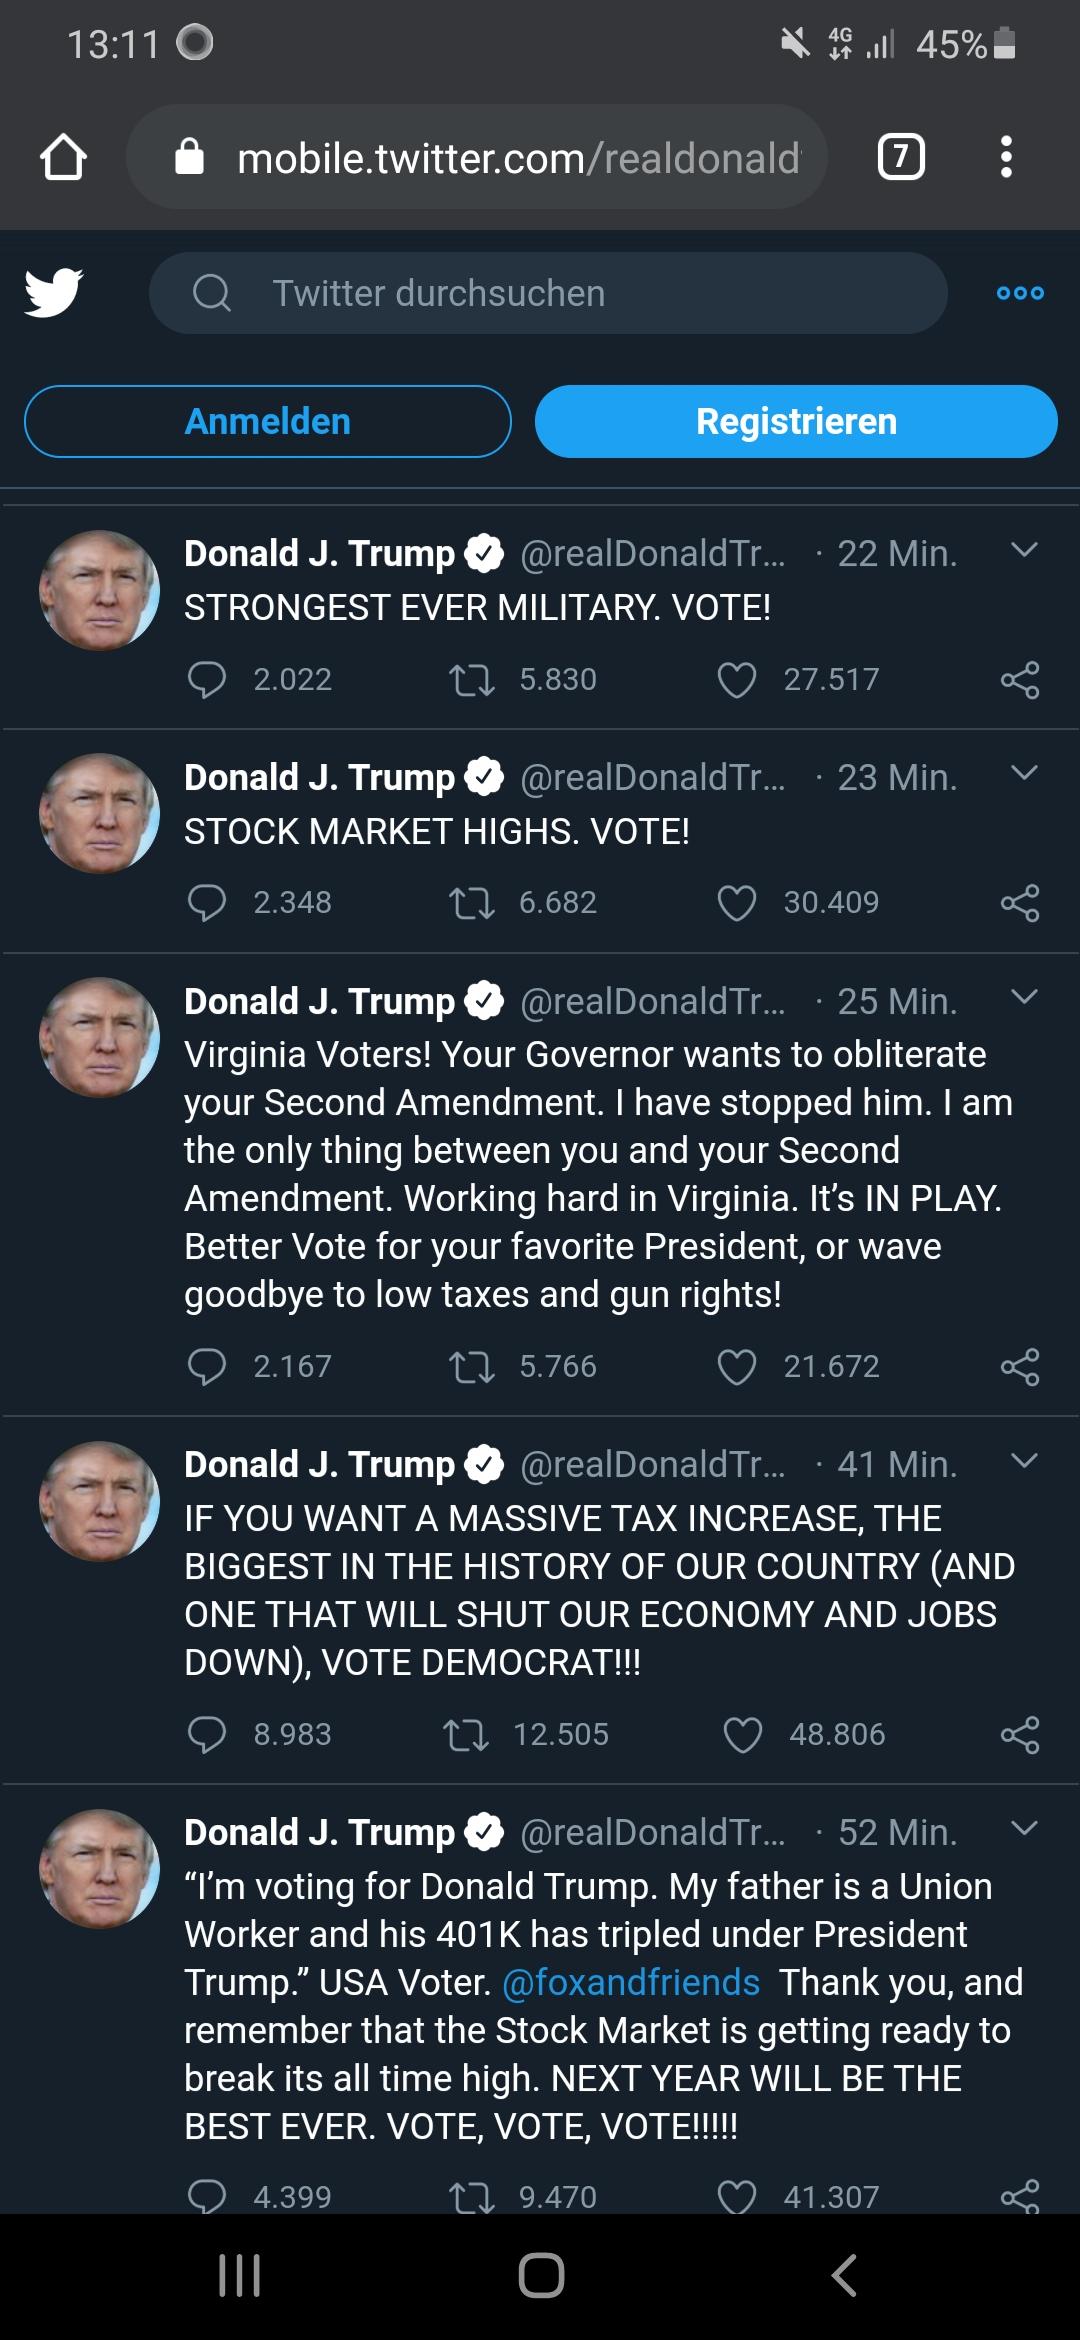Share the STRONGEST EVER MILITARY tweet
This screenshot has height=2340, width=1080.
(x=1020, y=680)
